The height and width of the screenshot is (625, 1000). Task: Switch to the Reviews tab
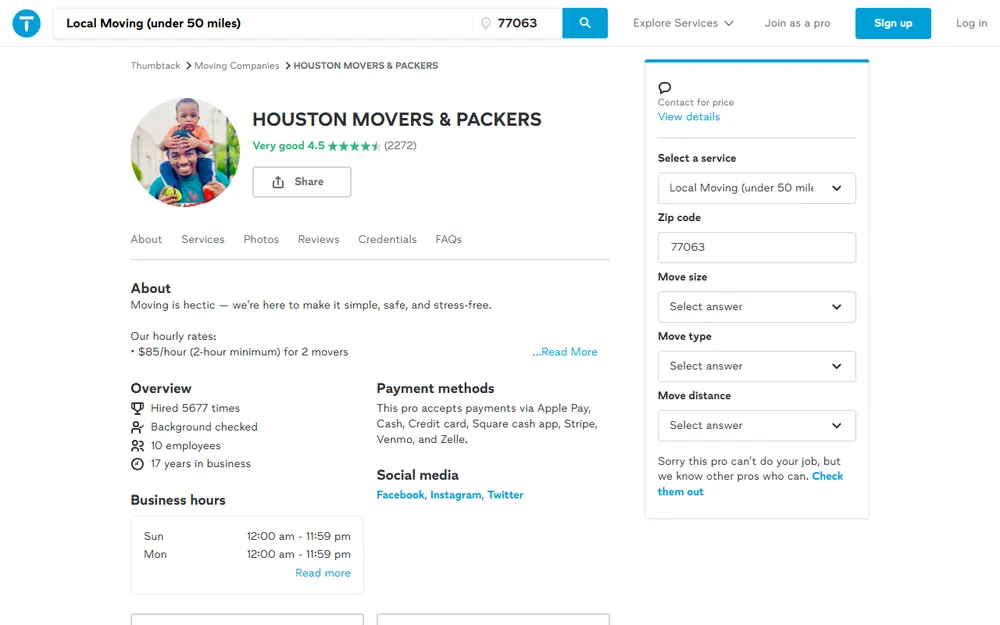(x=318, y=239)
